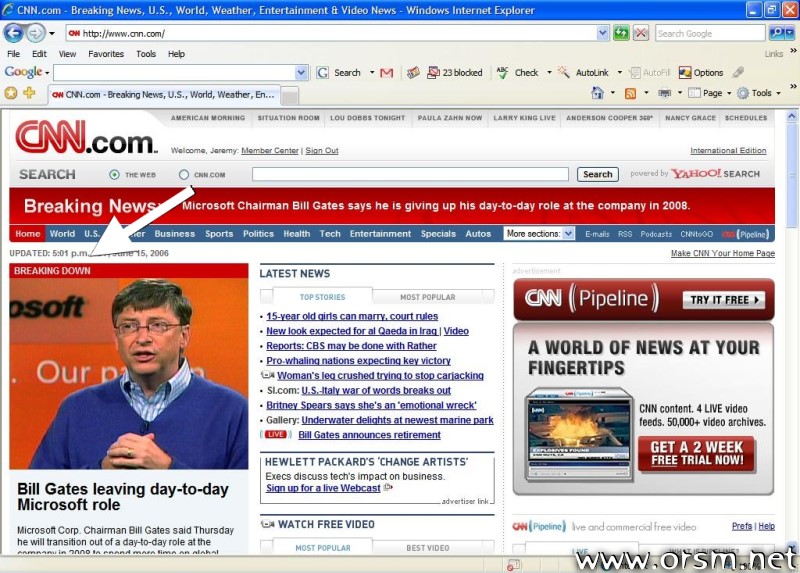The width and height of the screenshot is (800, 573).
Task: Open Sign up for a live Webcast link
Action: click(x=323, y=488)
